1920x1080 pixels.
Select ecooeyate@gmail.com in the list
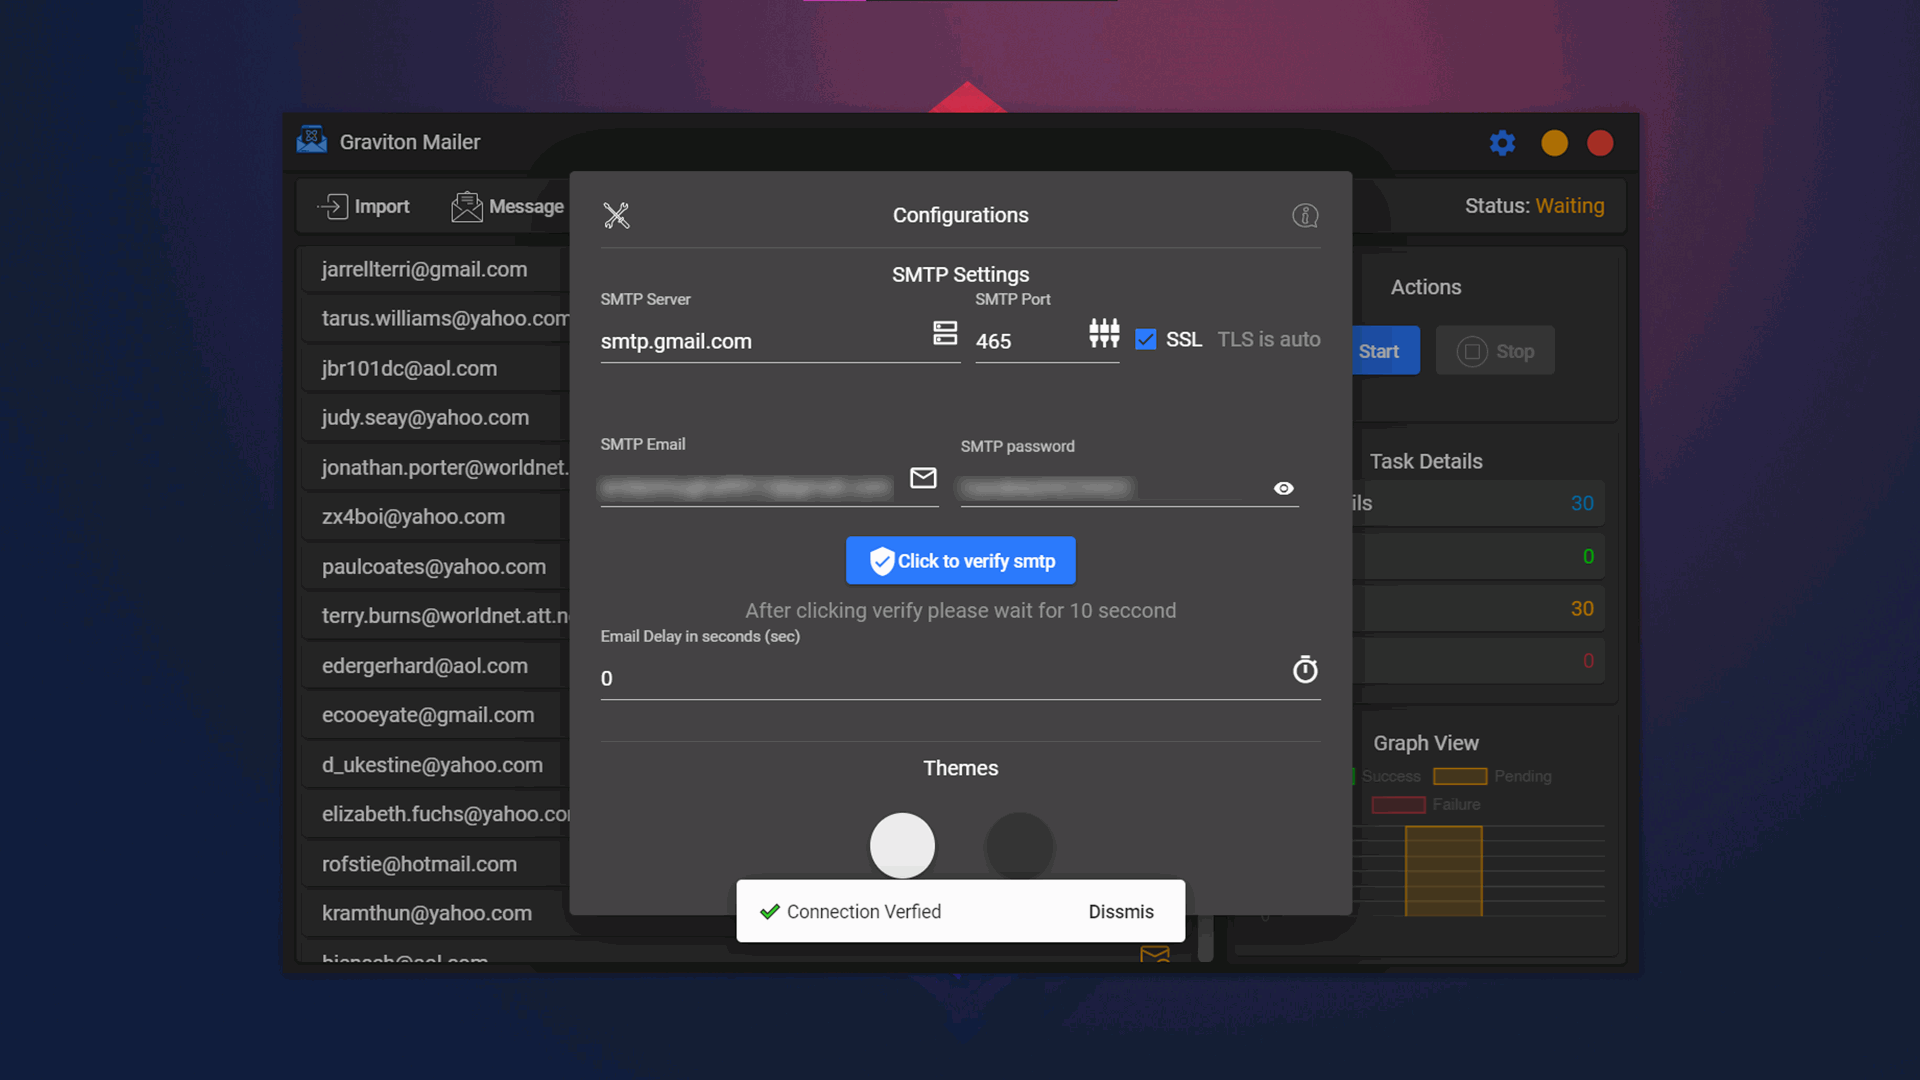436,715
